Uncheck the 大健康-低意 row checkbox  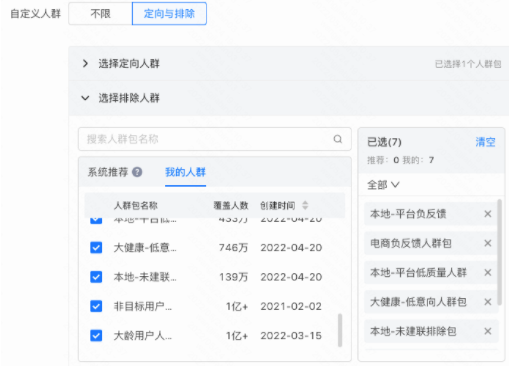pos(96,248)
